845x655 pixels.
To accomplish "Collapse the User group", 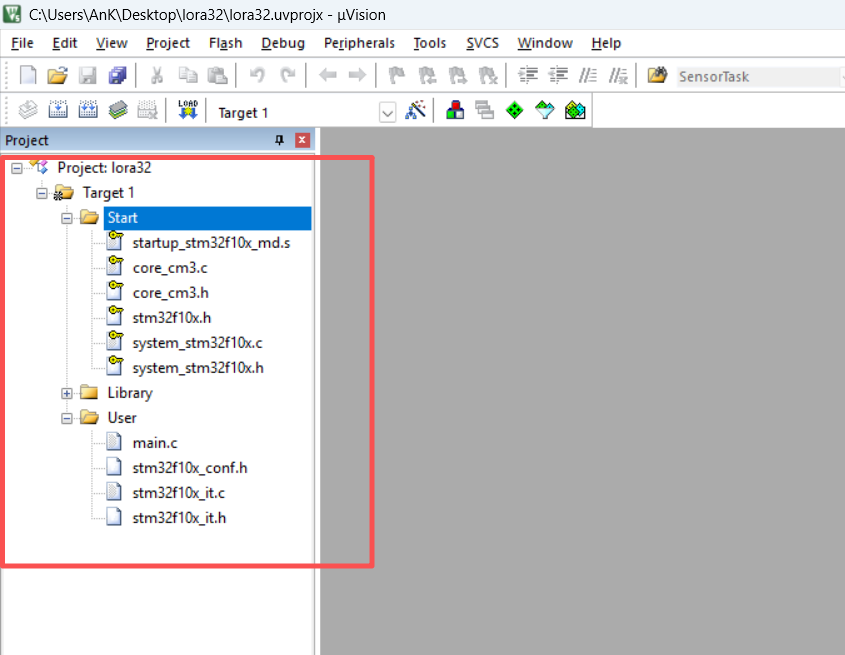I will (x=66, y=418).
